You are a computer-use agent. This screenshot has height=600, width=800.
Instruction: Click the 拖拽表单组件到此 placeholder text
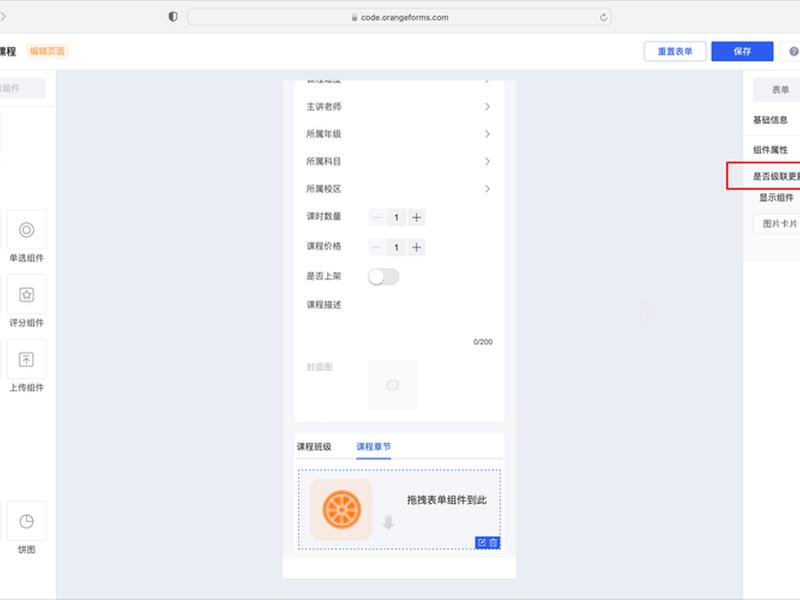click(446, 500)
